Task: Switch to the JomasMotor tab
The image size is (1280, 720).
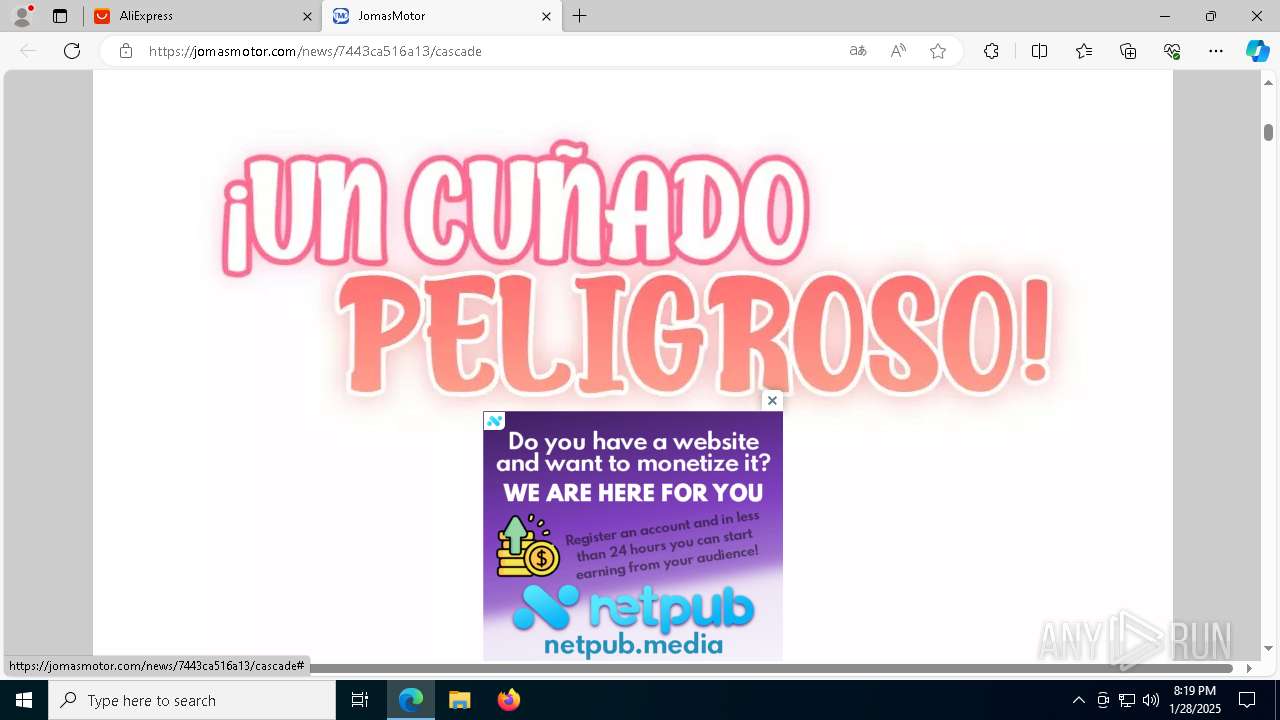Action: tap(442, 16)
